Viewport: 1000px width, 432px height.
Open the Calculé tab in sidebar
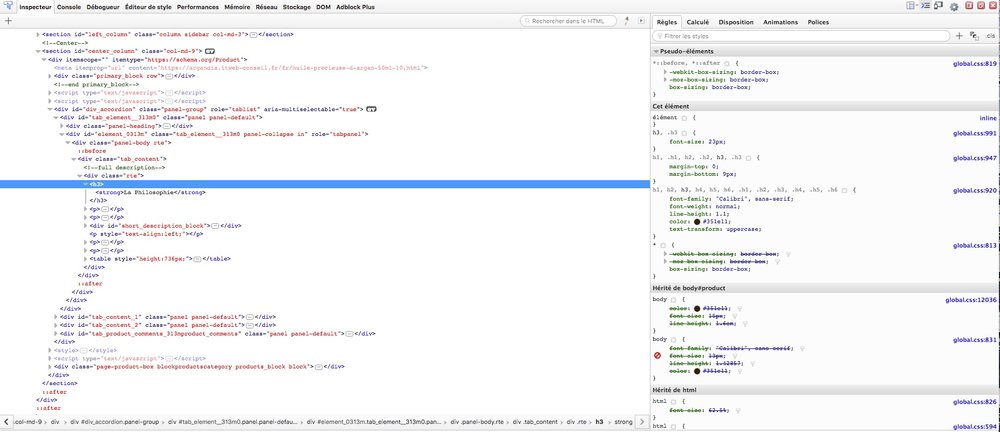(x=697, y=21)
